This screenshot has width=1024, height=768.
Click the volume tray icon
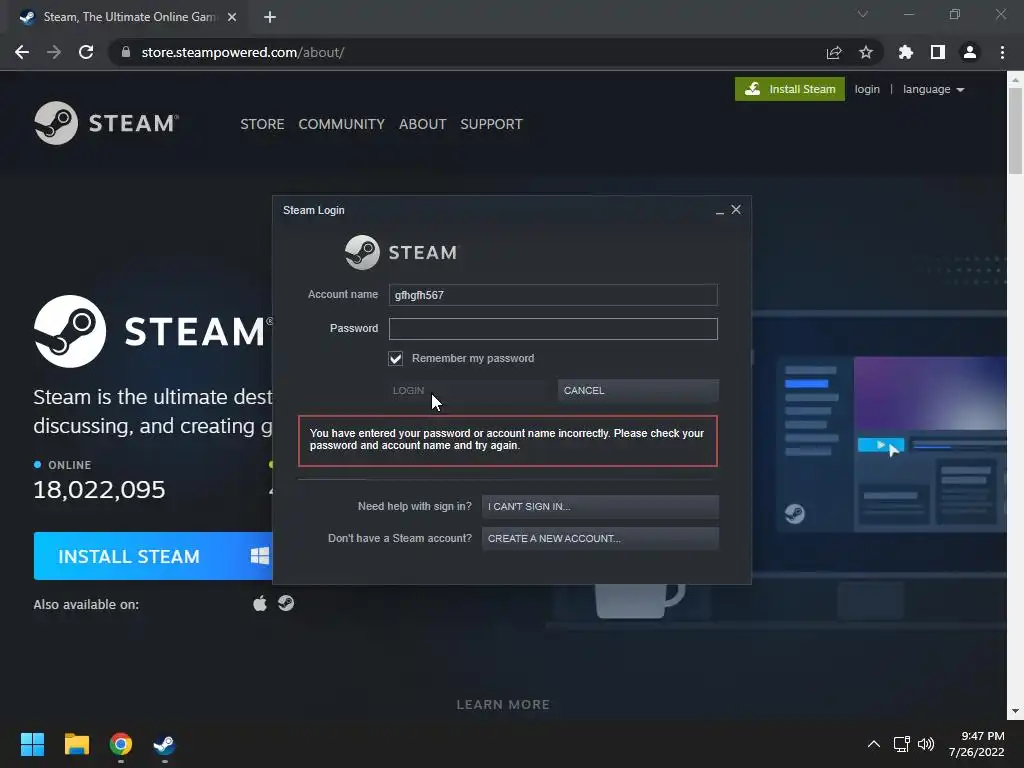click(x=926, y=744)
